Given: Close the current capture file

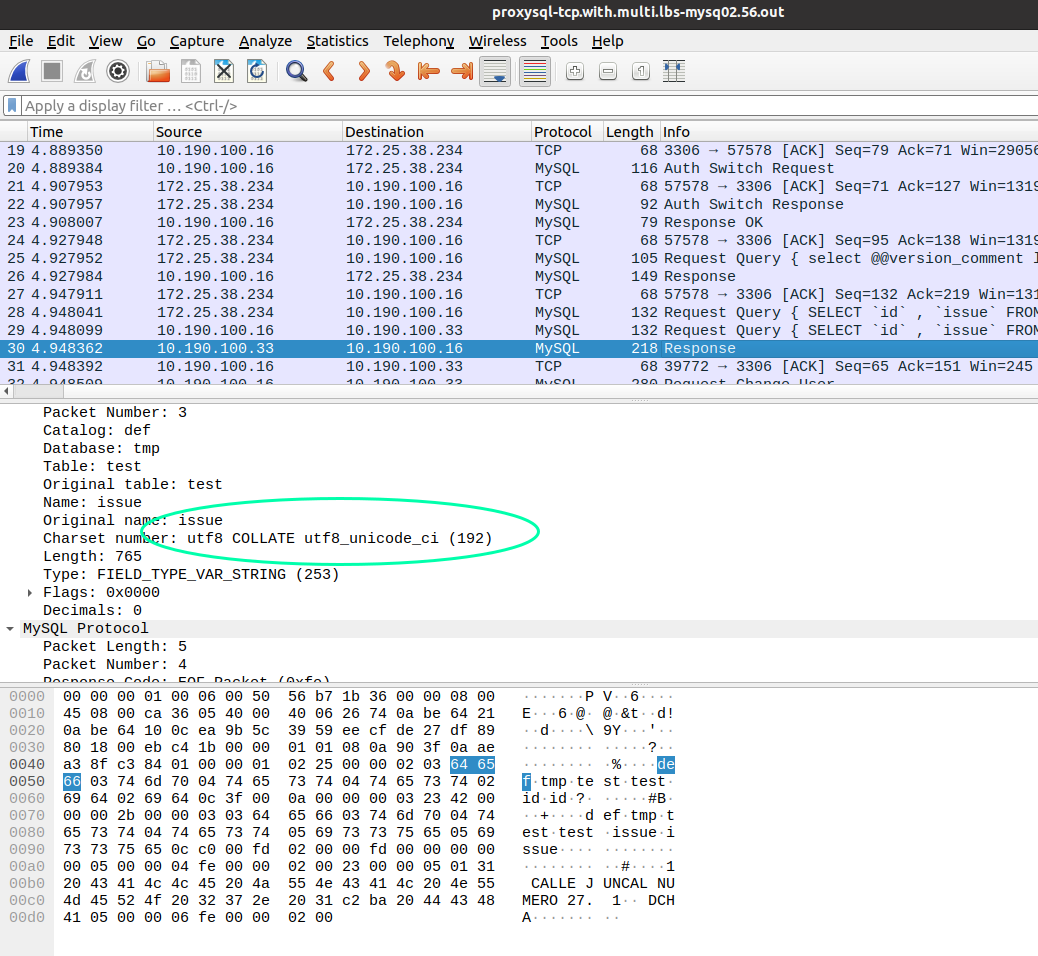Looking at the screenshot, I should (223, 71).
